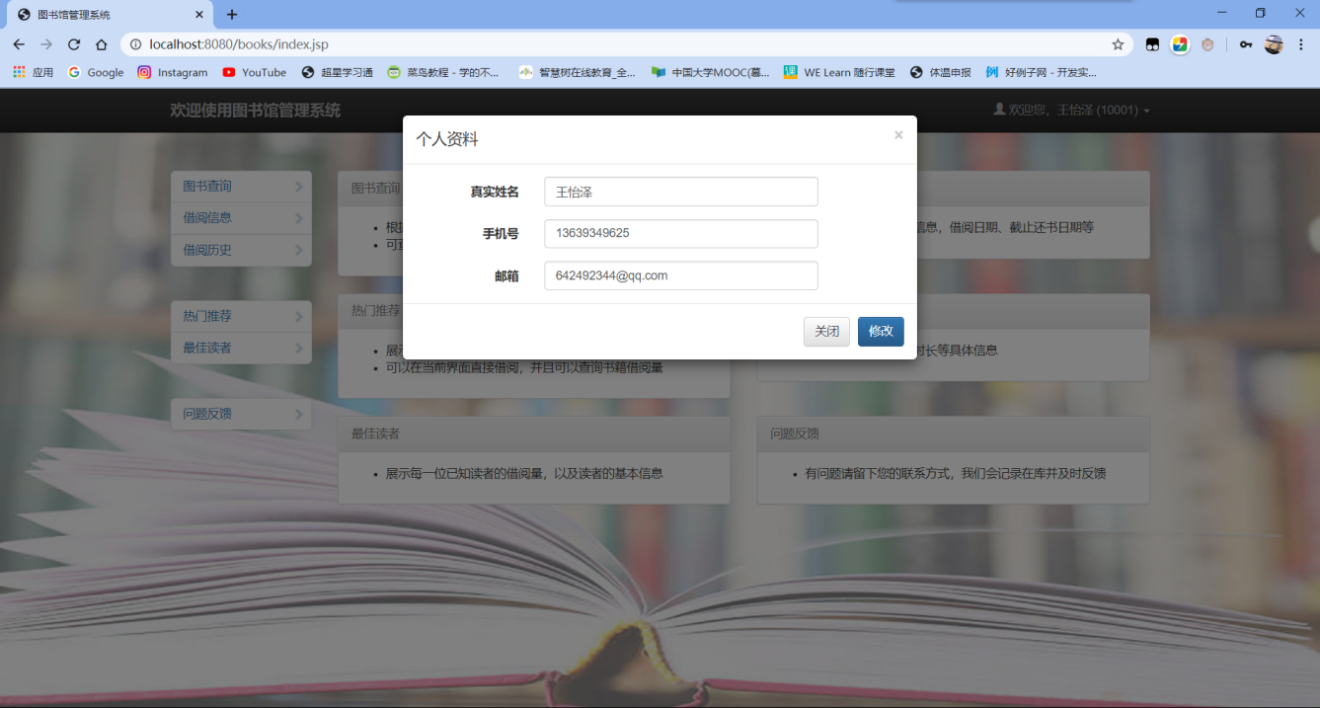Open the 超星学习通 bookmark
The width and height of the screenshot is (1320, 708).
337,72
